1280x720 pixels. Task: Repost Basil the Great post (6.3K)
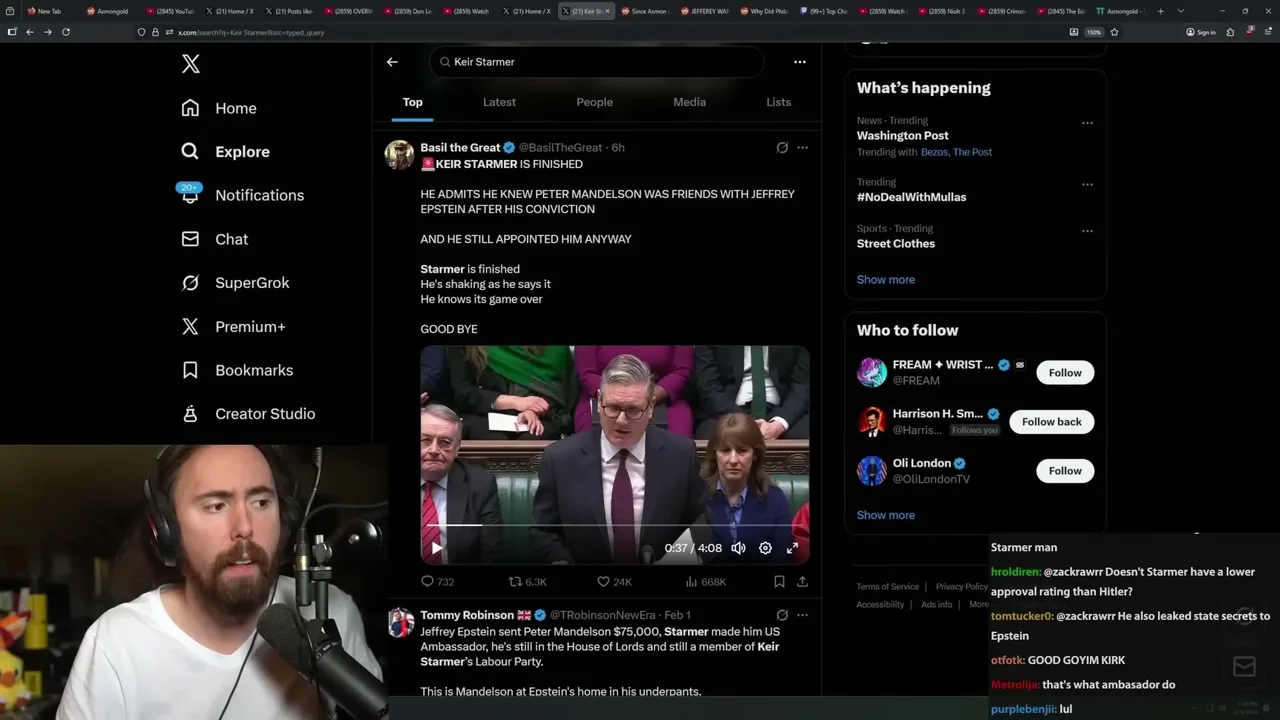point(527,582)
